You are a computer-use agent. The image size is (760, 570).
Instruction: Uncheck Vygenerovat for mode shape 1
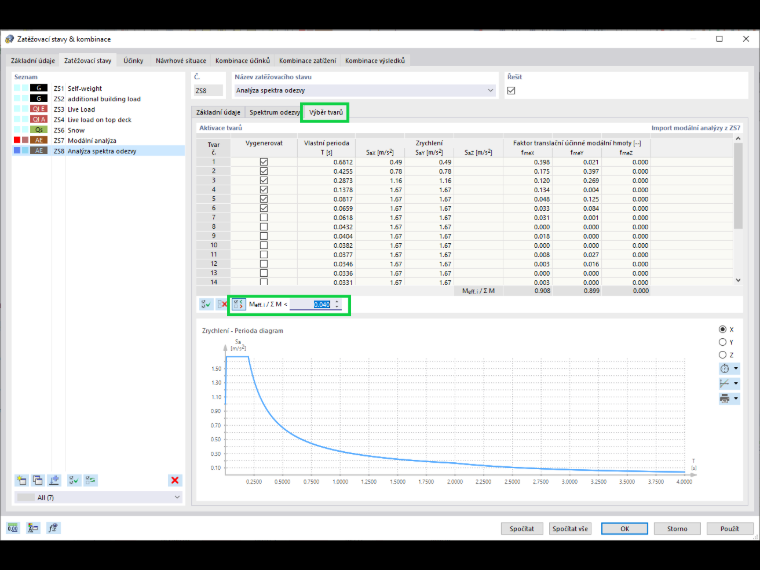pyautogui.click(x=264, y=162)
